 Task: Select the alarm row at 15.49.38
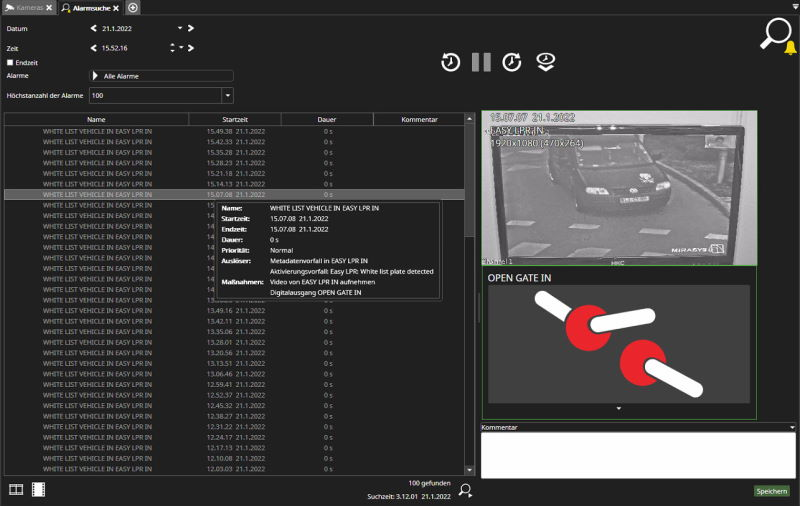coord(234,131)
